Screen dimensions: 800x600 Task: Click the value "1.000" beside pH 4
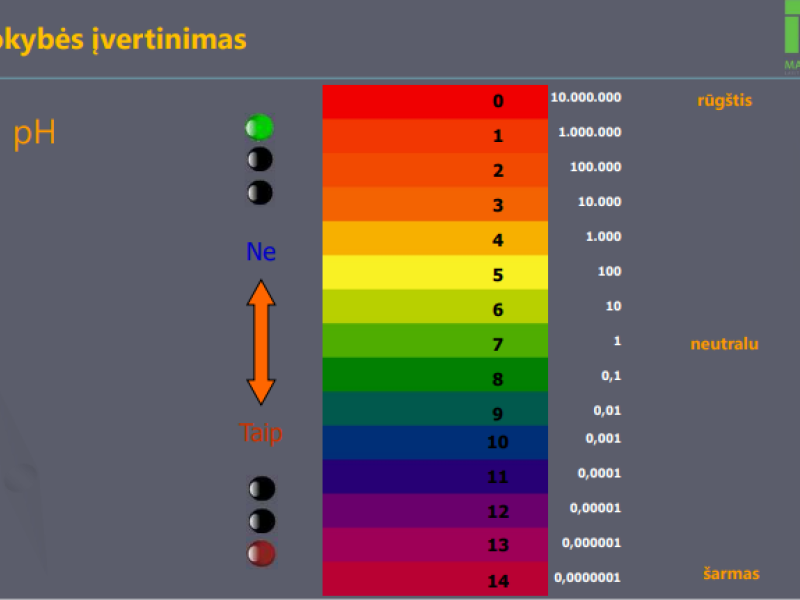(x=604, y=236)
